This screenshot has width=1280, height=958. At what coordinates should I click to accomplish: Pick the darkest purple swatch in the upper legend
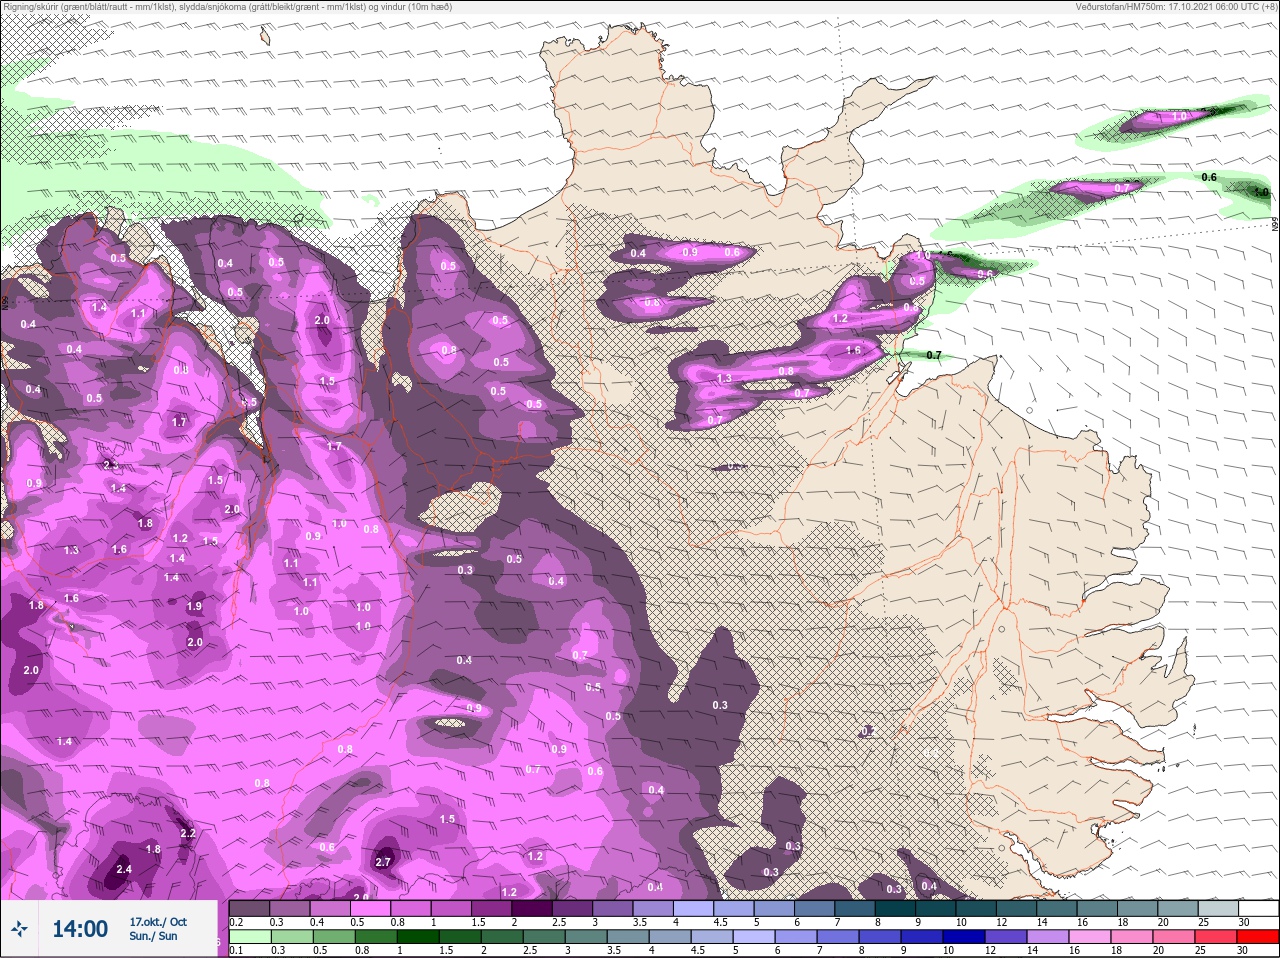click(532, 908)
